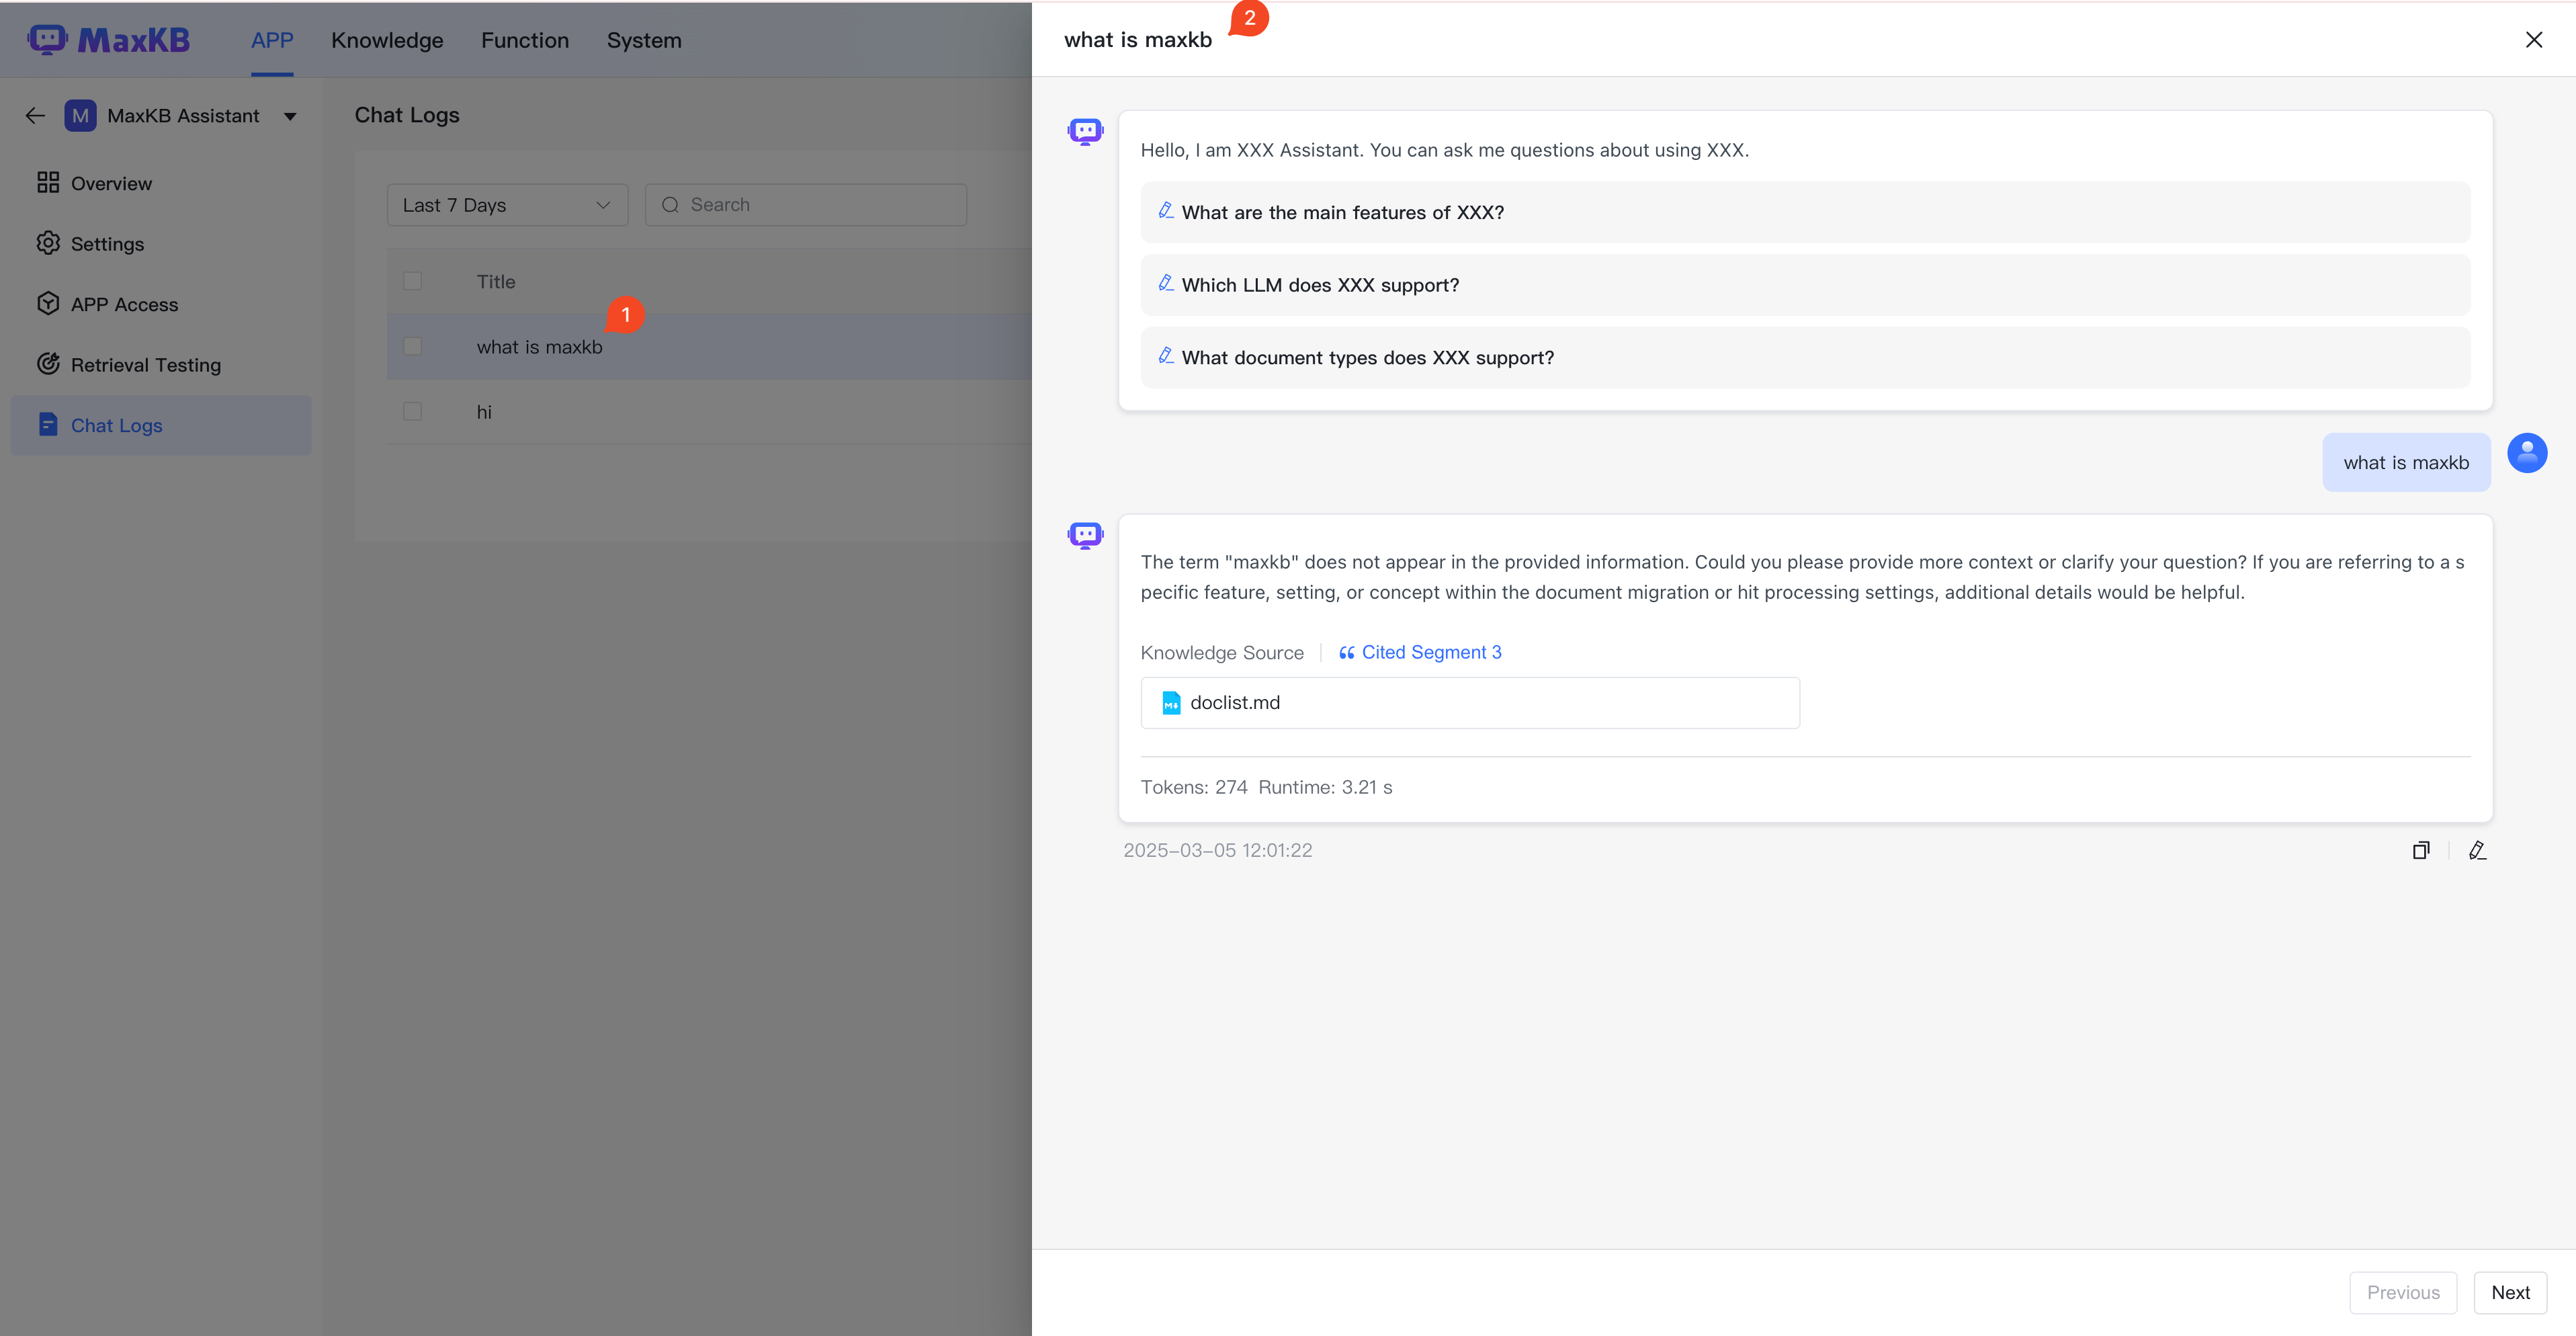Click 'What document types does XXX support?'
Image resolution: width=2576 pixels, height=1336 pixels.
coord(1805,358)
